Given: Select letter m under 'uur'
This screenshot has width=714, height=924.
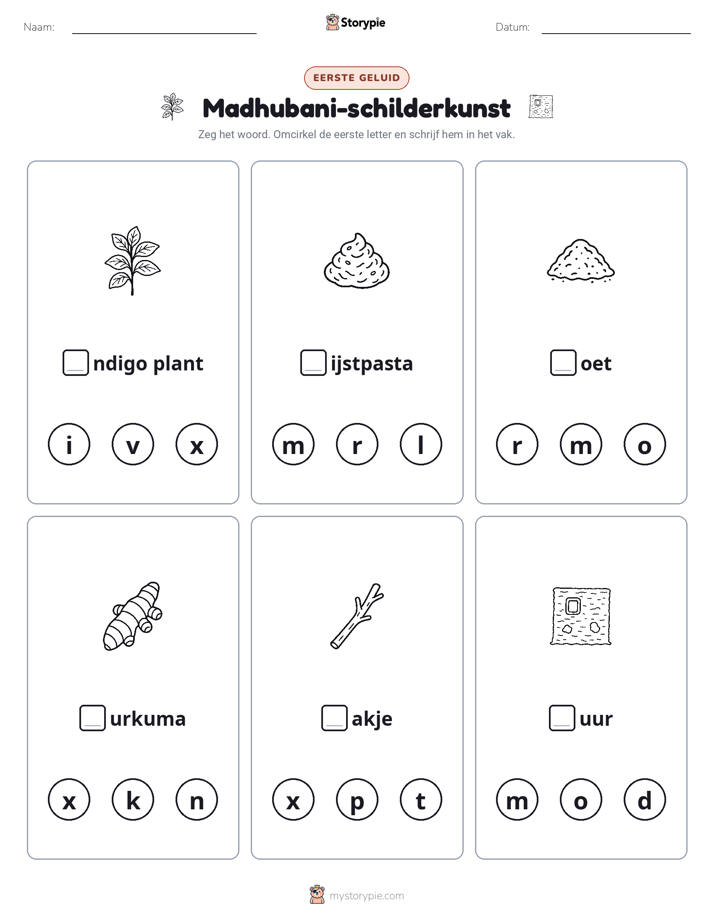Looking at the screenshot, I should (517, 800).
